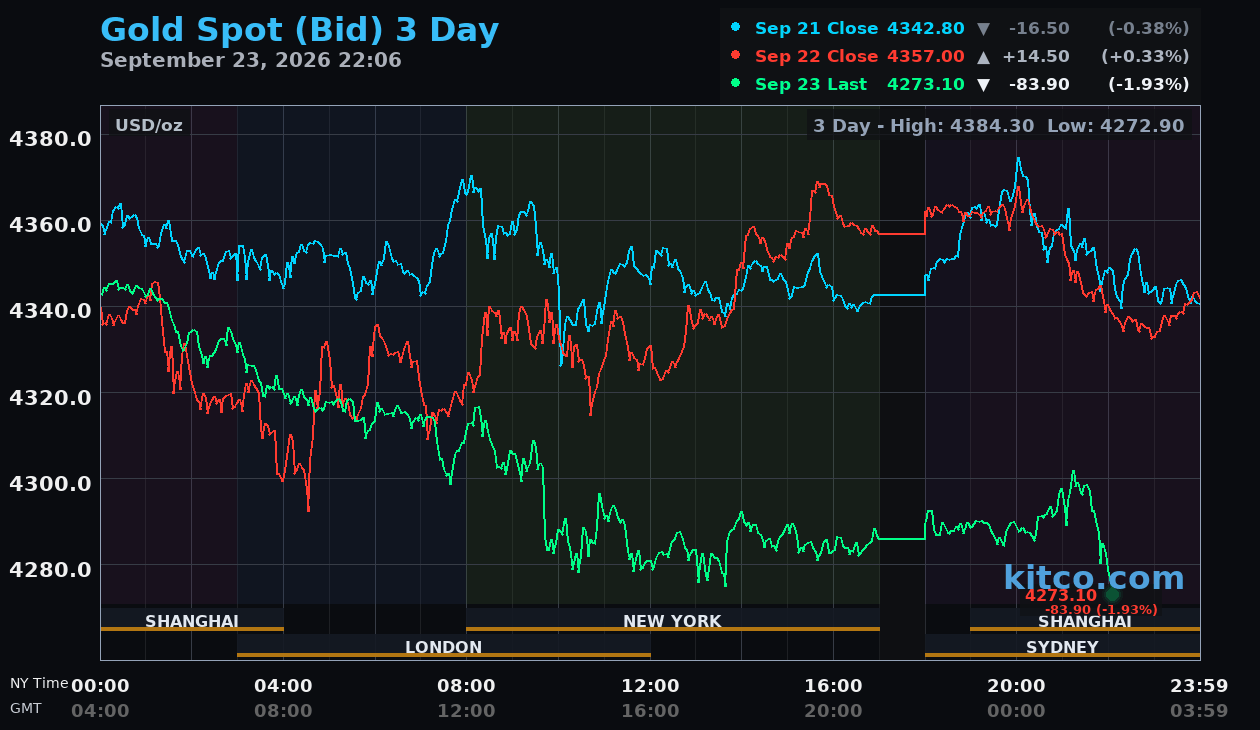Click the down arrow beside -16.50
This screenshot has width=1260, height=730.
click(983, 28)
